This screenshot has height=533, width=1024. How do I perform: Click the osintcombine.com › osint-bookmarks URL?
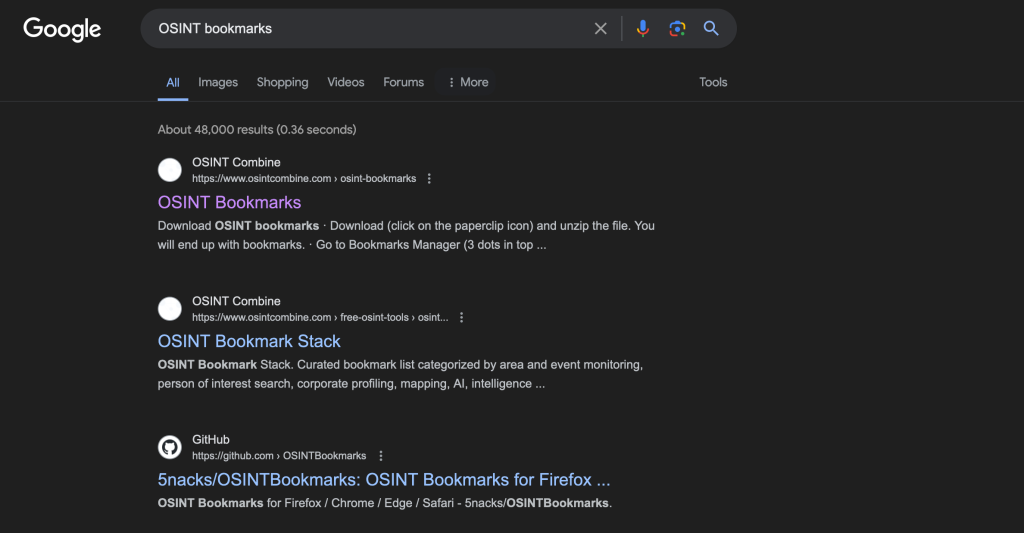coord(304,178)
